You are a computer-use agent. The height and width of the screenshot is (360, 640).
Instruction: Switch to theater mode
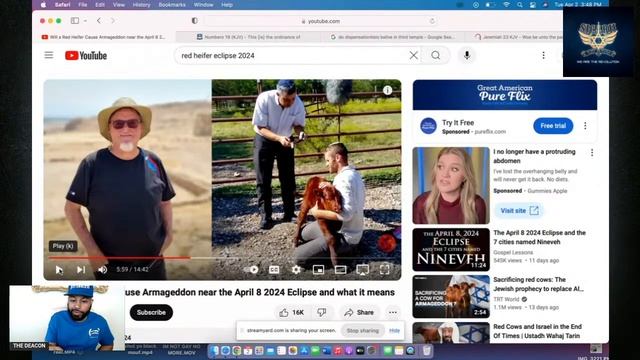[340, 269]
